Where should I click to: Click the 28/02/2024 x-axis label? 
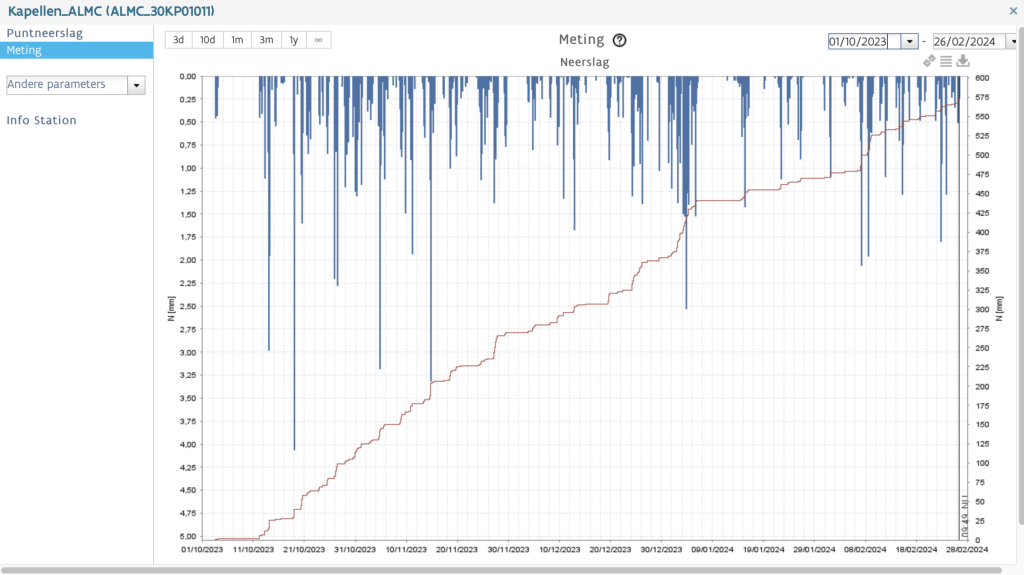(967, 550)
